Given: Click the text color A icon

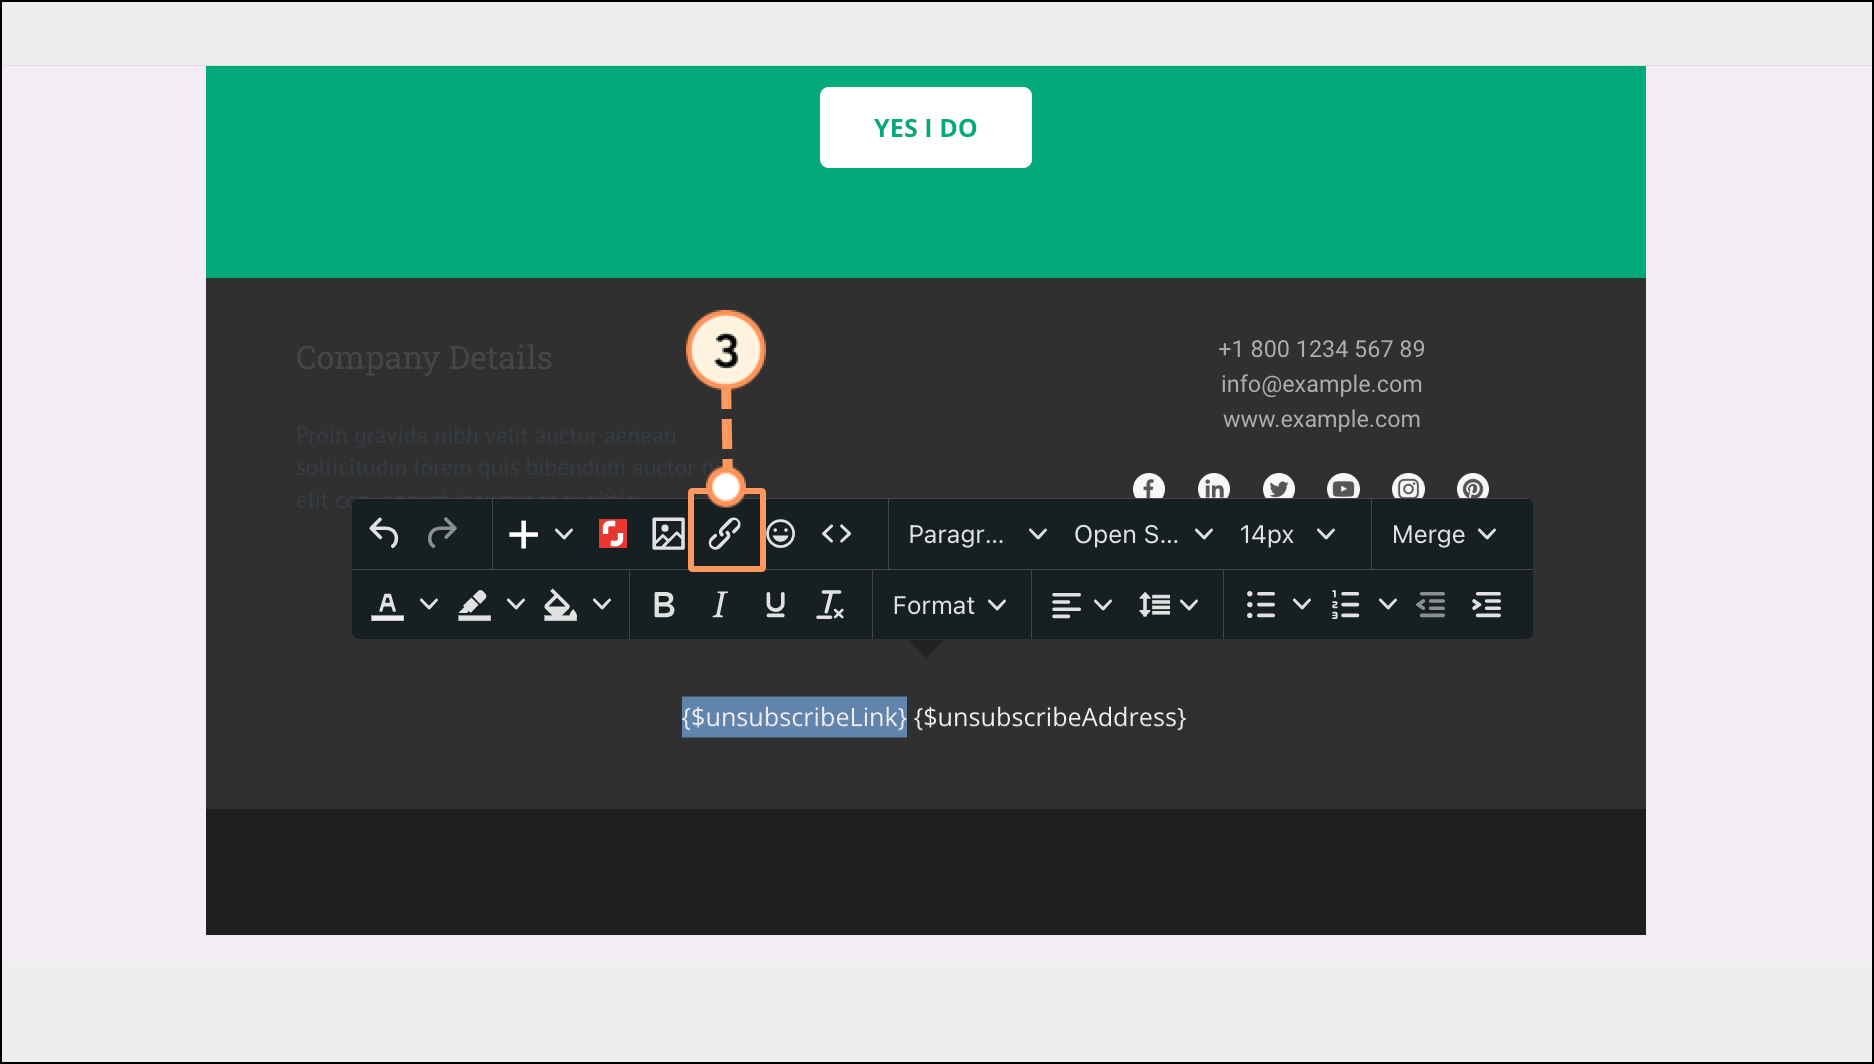Looking at the screenshot, I should pyautogui.click(x=388, y=605).
